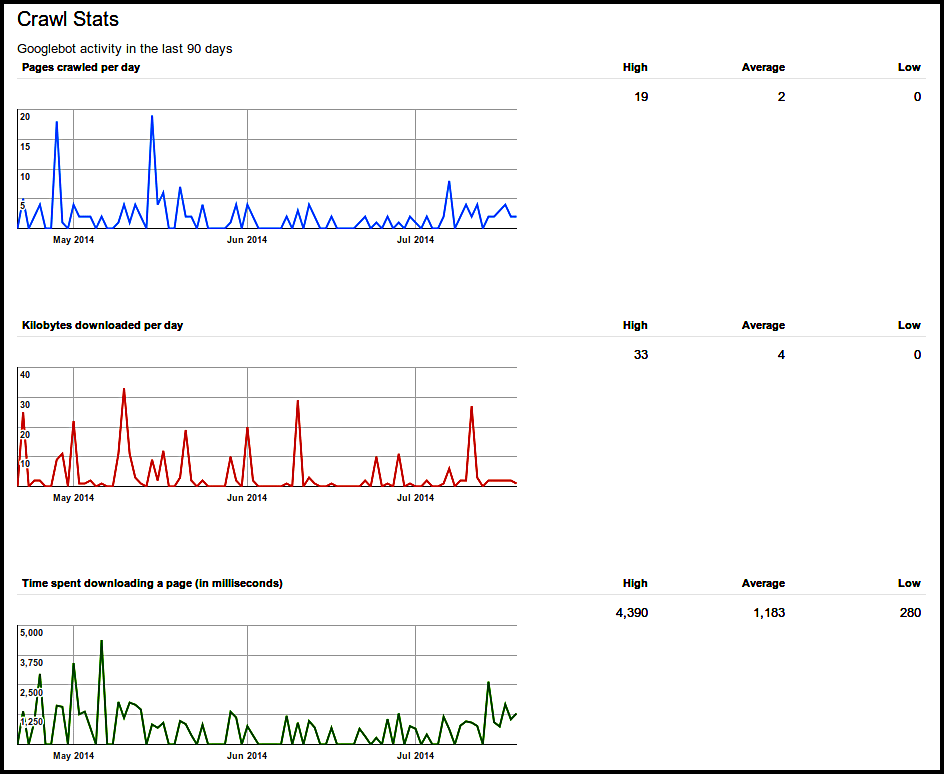This screenshot has width=944, height=774.
Task: Click 'May 2014' label under pages crawled chart
Action: click(73, 240)
